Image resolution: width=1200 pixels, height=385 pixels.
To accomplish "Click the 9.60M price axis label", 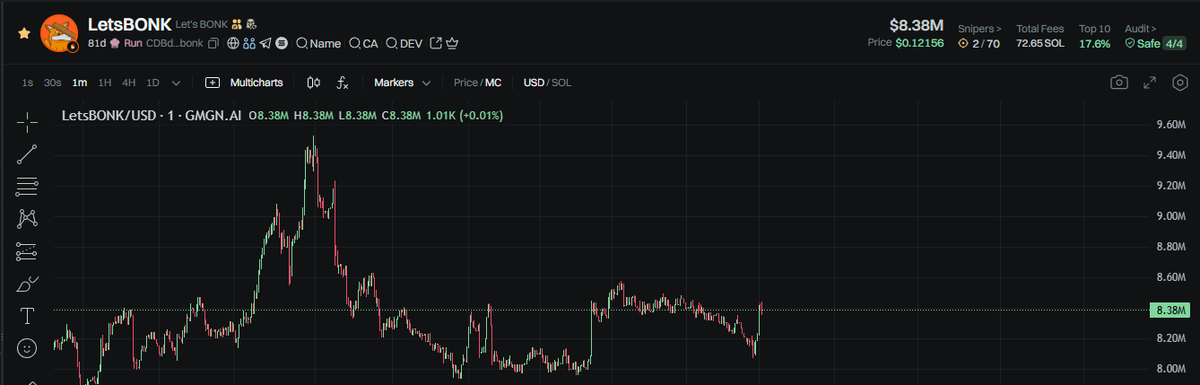I will pyautogui.click(x=1170, y=125).
